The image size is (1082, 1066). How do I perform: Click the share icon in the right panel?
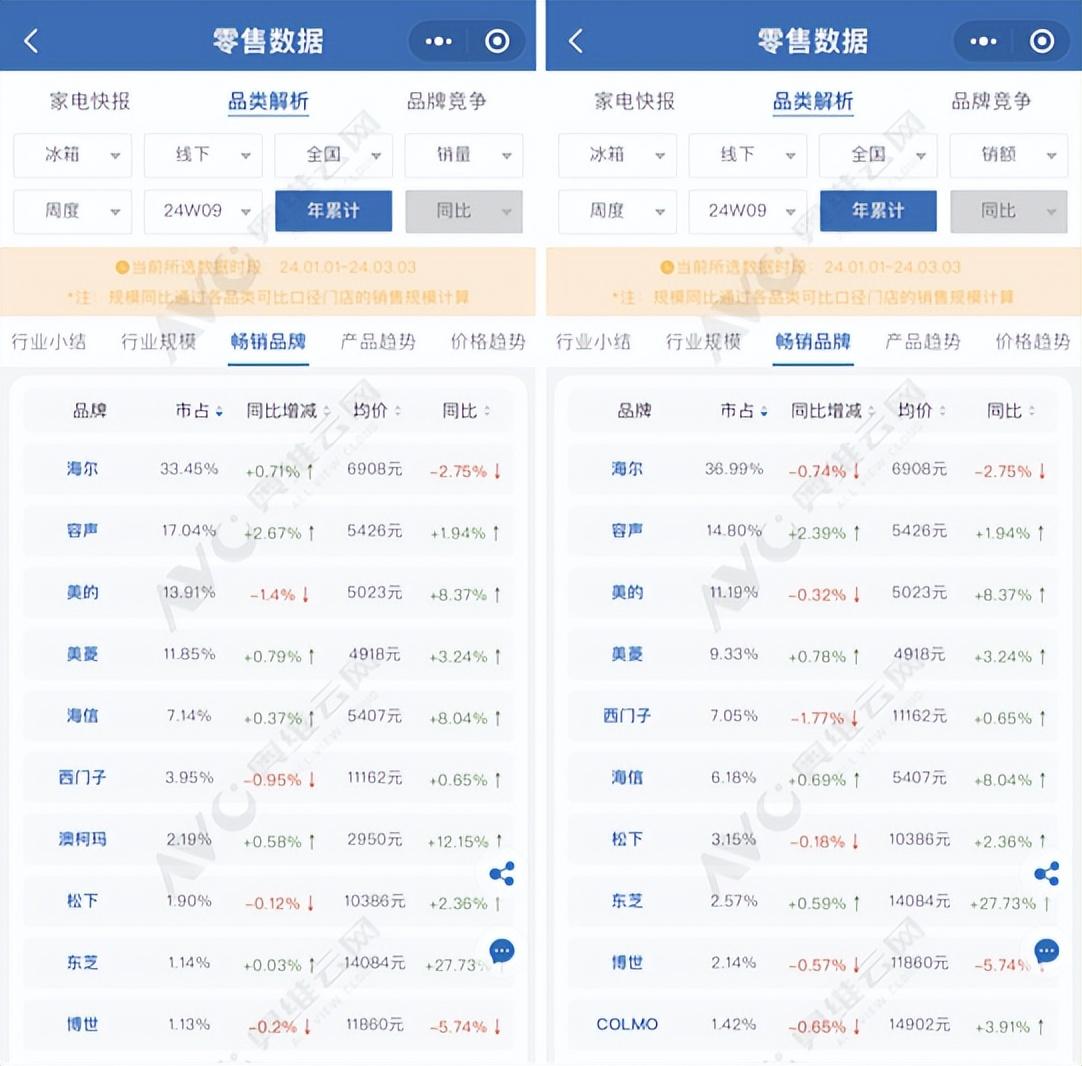coord(1046,875)
